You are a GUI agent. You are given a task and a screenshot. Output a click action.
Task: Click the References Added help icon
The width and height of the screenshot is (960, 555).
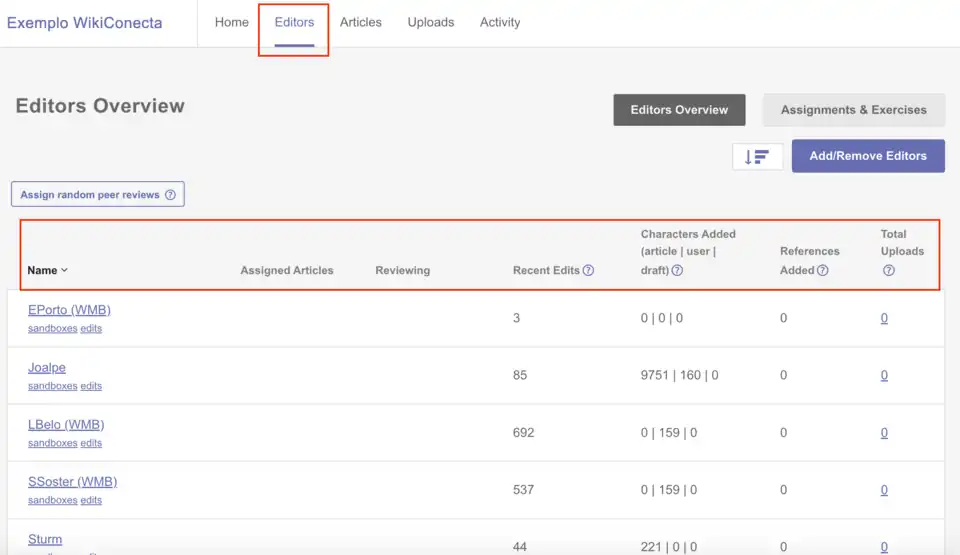(822, 270)
